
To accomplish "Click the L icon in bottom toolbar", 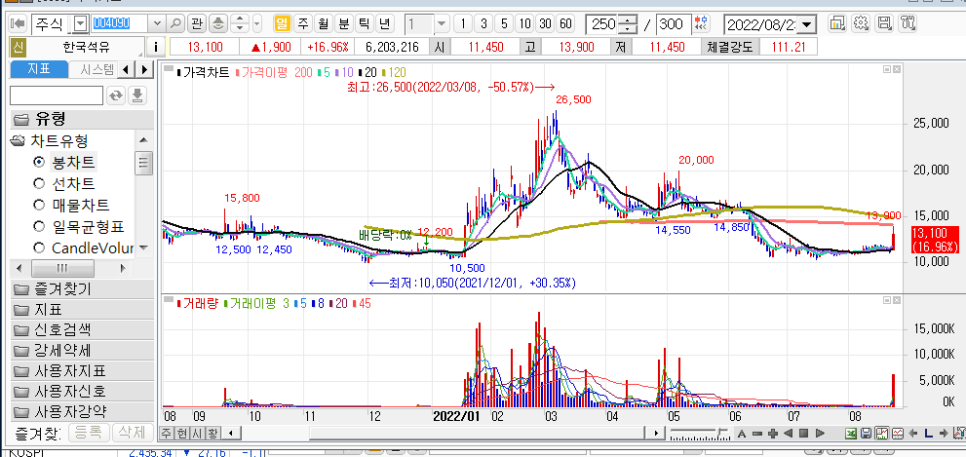I will (x=928, y=433).
